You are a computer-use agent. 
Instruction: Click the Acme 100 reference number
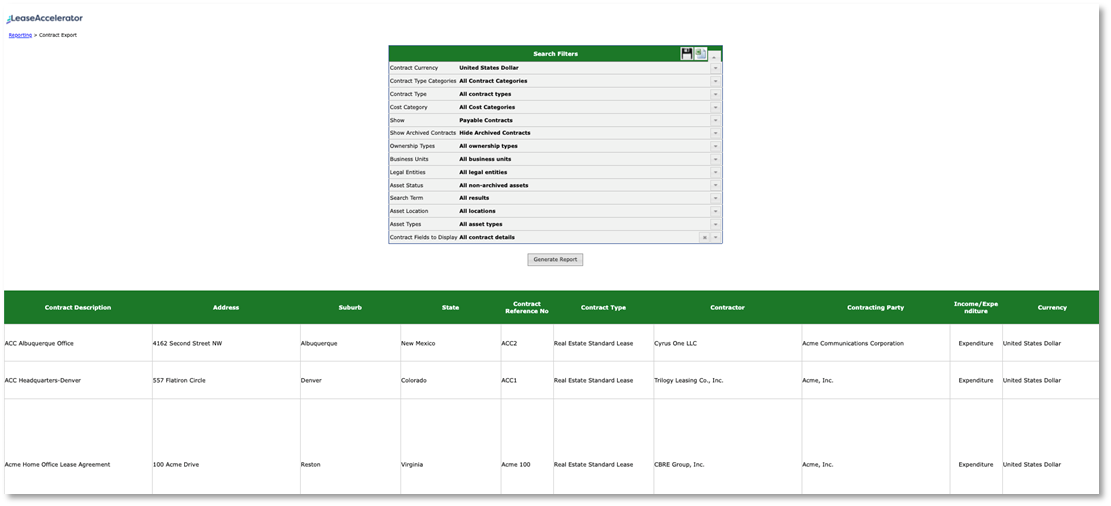click(x=516, y=465)
